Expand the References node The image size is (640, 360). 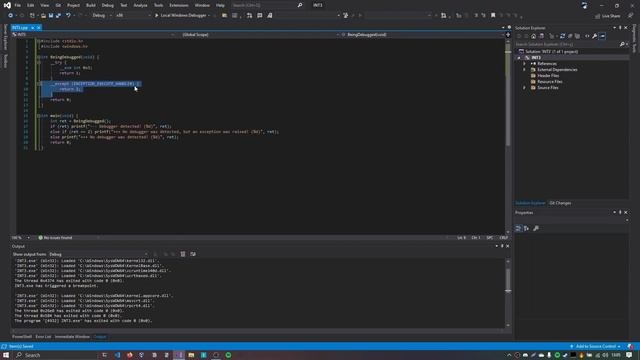(x=524, y=64)
